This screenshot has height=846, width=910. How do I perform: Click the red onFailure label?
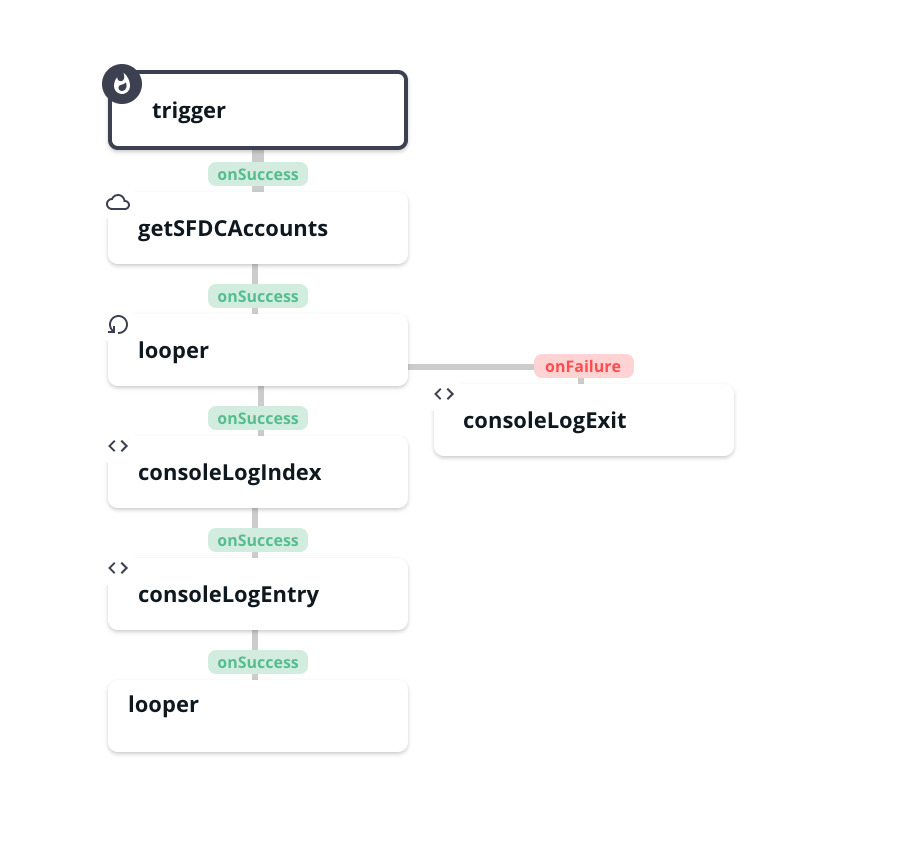point(583,366)
